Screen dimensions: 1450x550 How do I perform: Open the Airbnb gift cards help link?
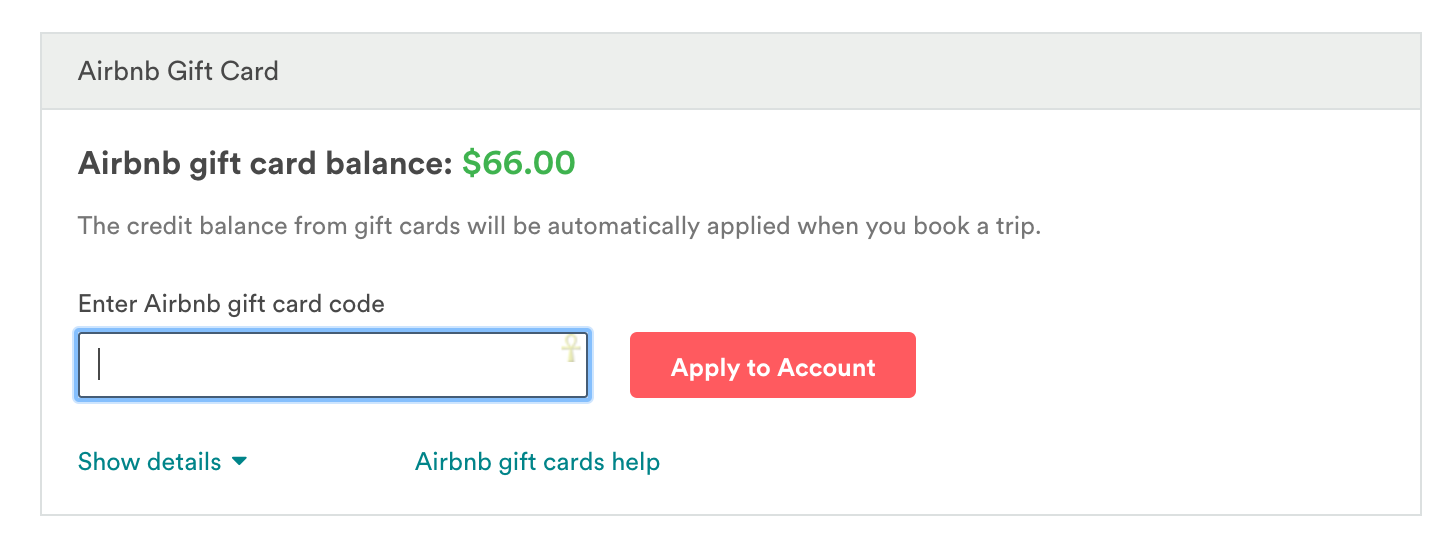point(537,462)
